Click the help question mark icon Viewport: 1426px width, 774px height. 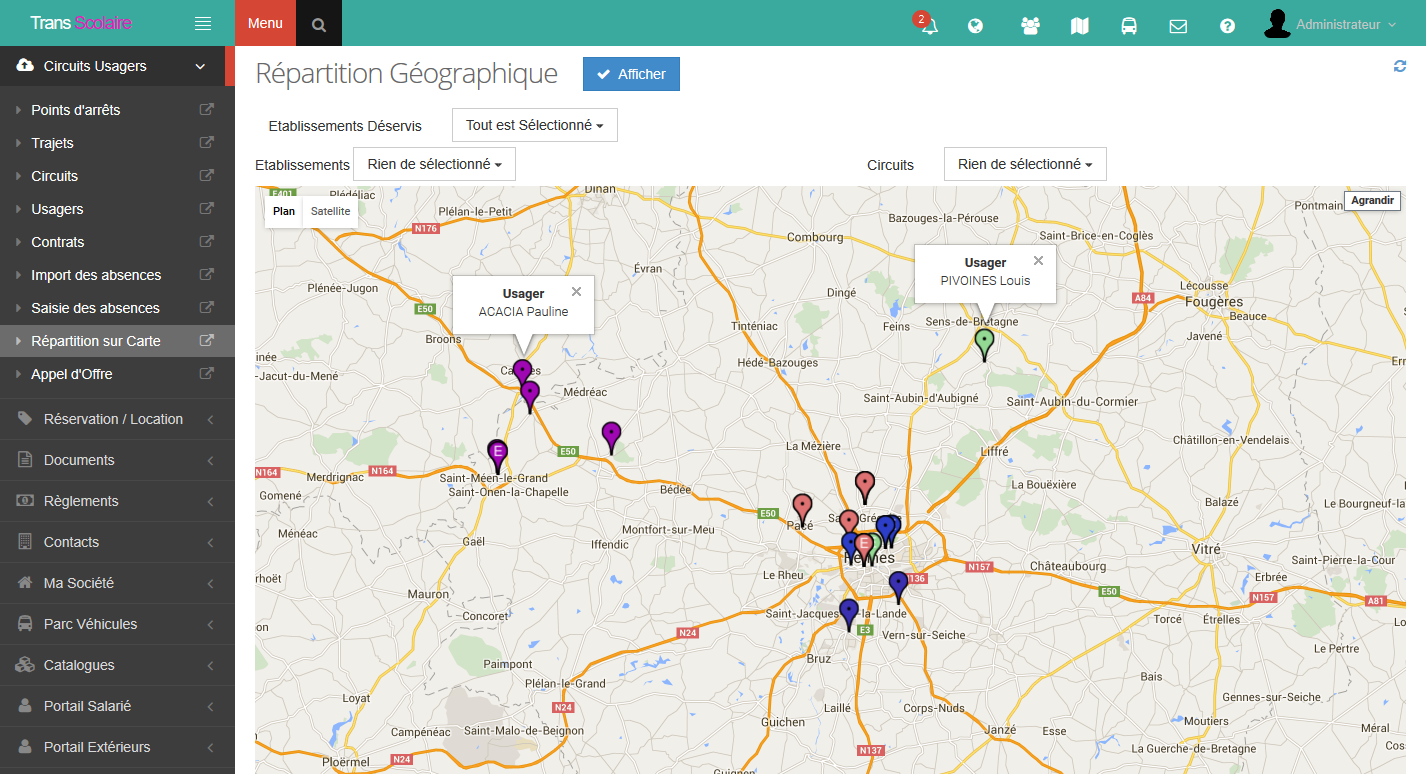pos(1227,26)
